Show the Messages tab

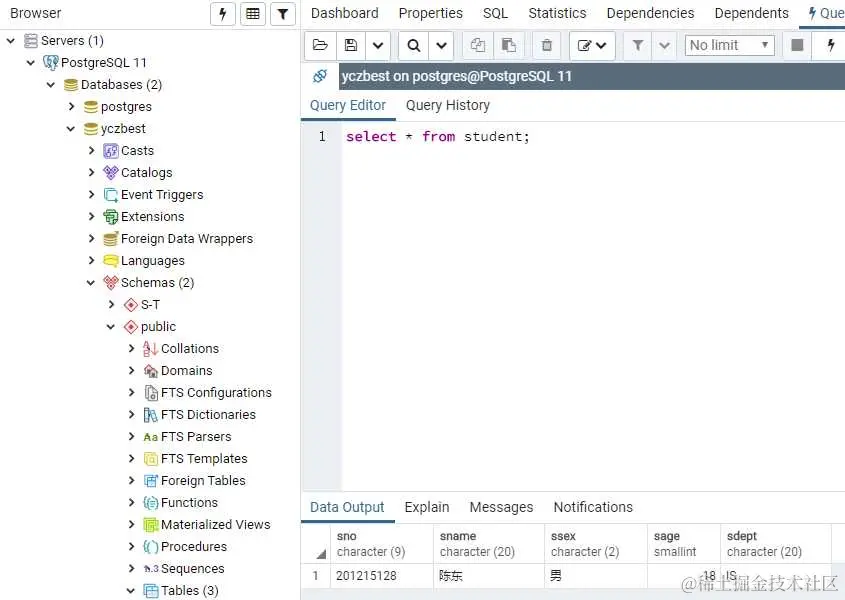501,507
